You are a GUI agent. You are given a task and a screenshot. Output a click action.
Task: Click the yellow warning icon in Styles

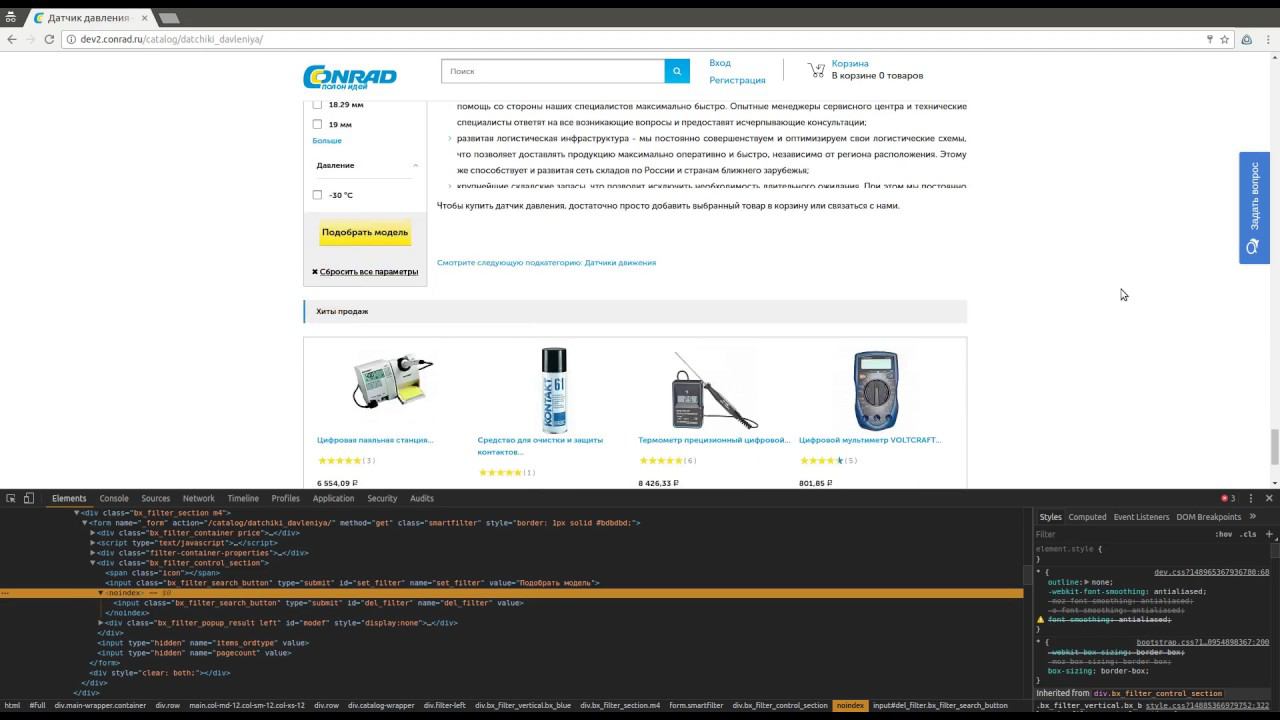click(x=1040, y=620)
